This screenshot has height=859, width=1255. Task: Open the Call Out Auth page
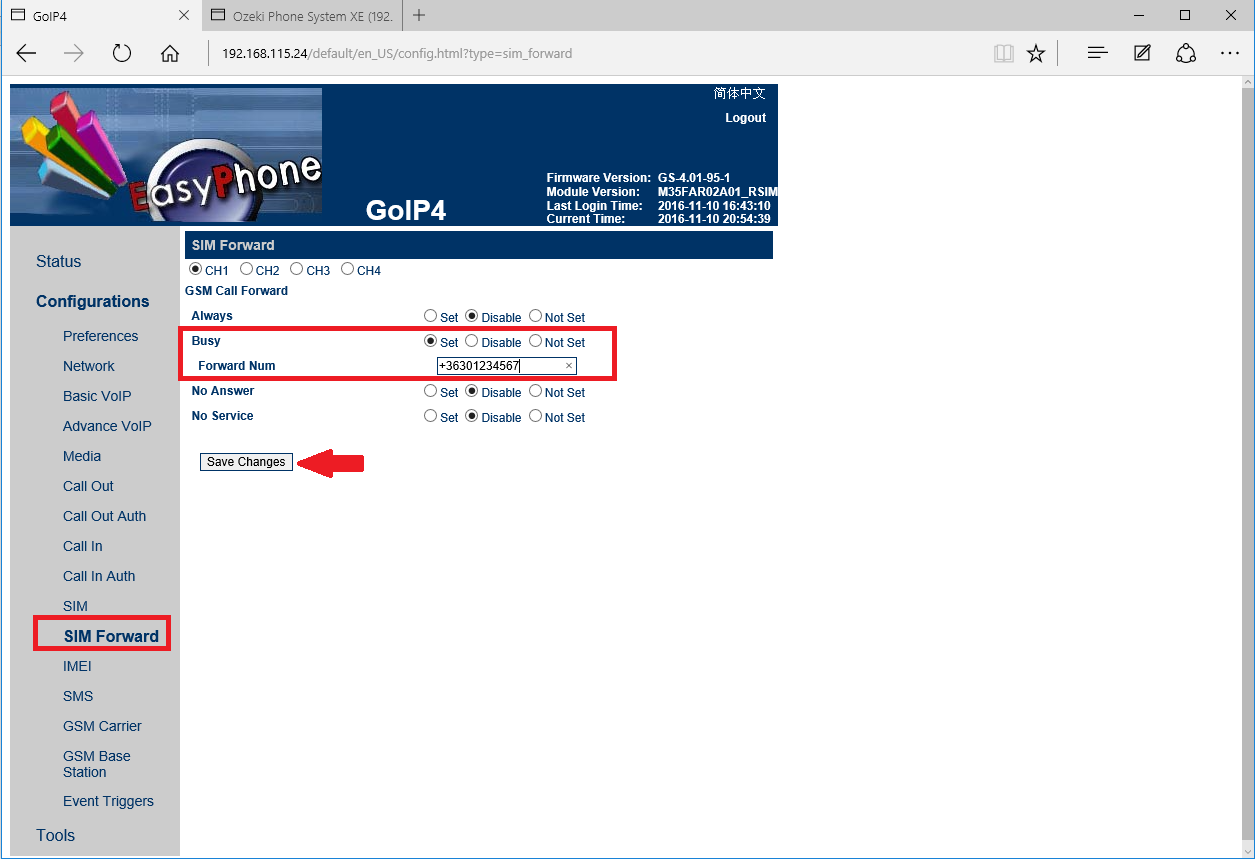[104, 516]
